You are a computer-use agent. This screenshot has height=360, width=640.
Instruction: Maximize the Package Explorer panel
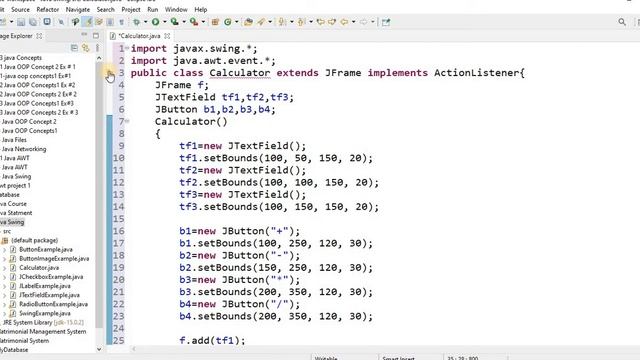point(96,36)
